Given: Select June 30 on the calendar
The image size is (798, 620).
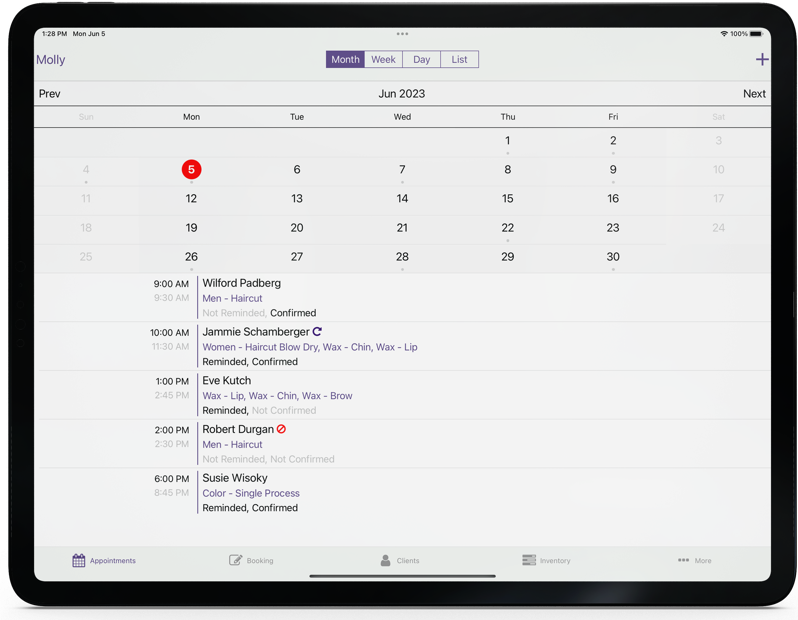Looking at the screenshot, I should 613,257.
